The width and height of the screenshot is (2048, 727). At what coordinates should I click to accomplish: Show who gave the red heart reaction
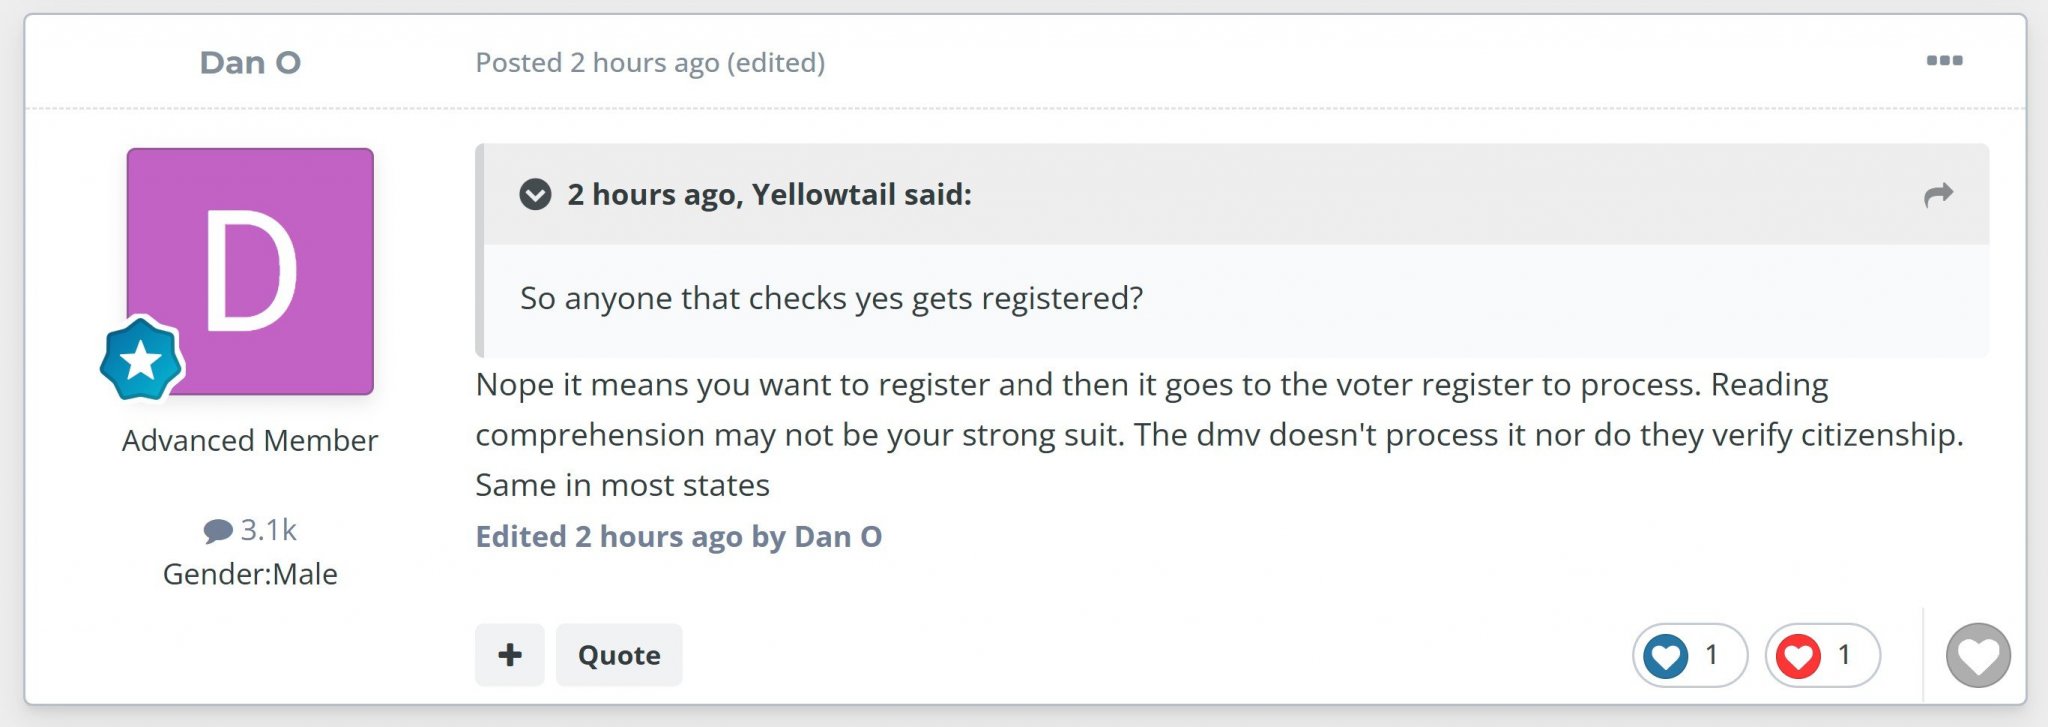pyautogui.click(x=1798, y=656)
